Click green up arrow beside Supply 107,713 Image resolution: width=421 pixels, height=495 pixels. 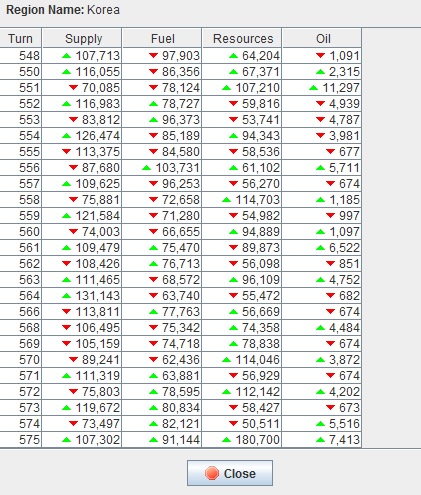tap(67, 56)
